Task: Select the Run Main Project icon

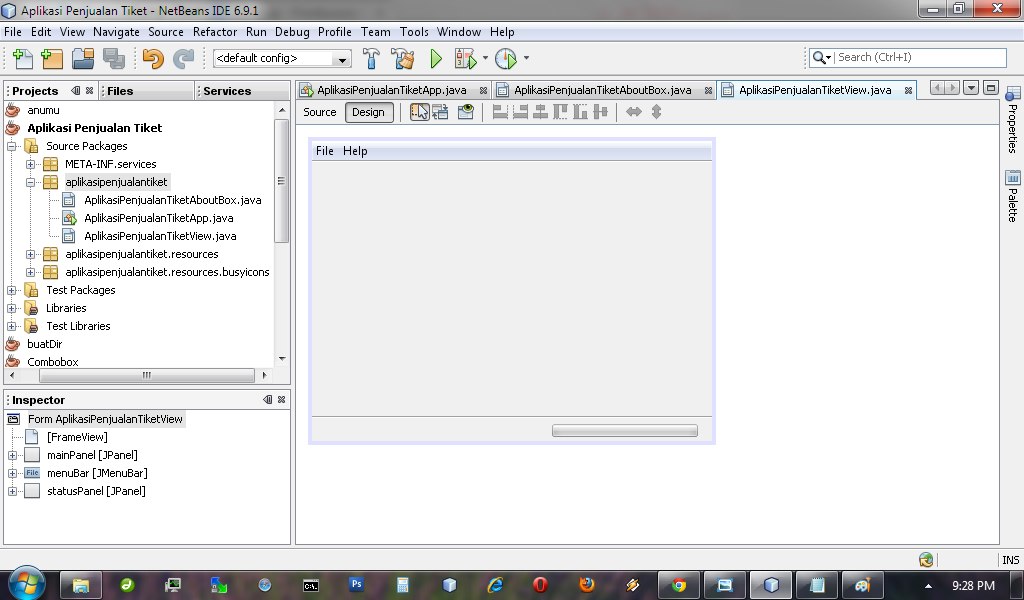Action: (x=435, y=57)
